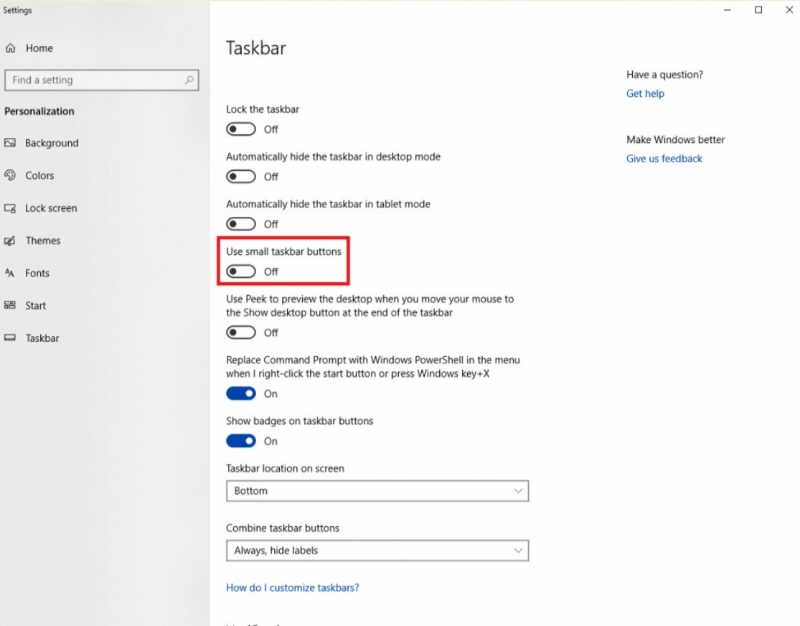
Task: Click the "Make Windows better" text
Action: pyautogui.click(x=676, y=140)
